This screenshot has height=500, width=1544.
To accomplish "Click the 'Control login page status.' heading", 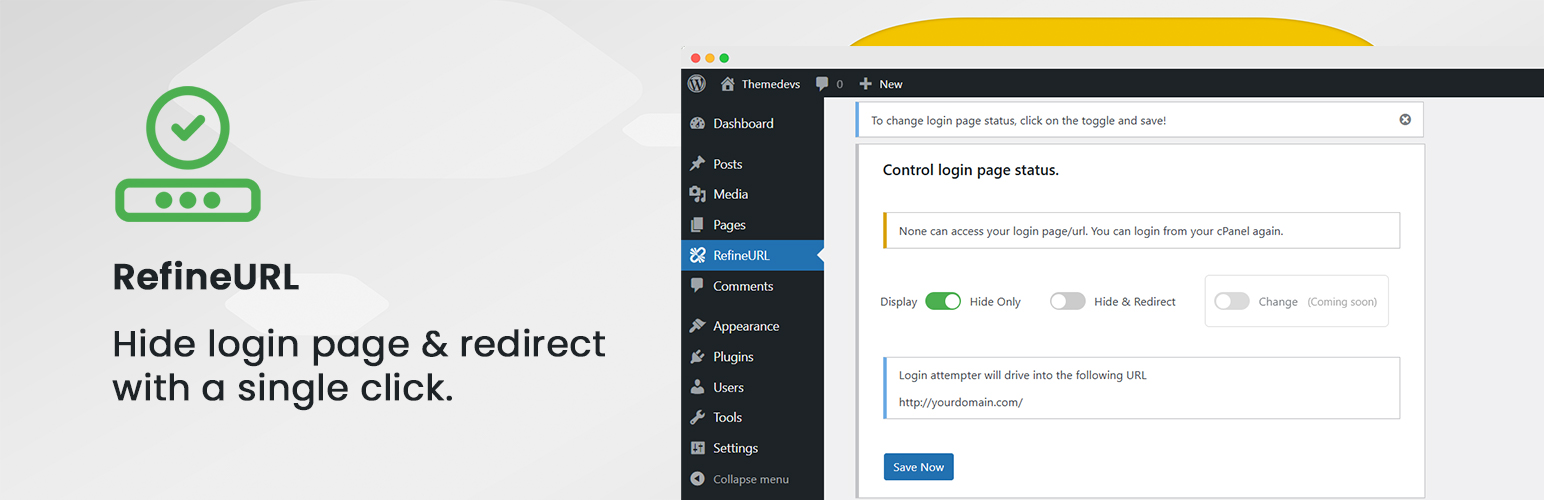I will [x=970, y=170].
